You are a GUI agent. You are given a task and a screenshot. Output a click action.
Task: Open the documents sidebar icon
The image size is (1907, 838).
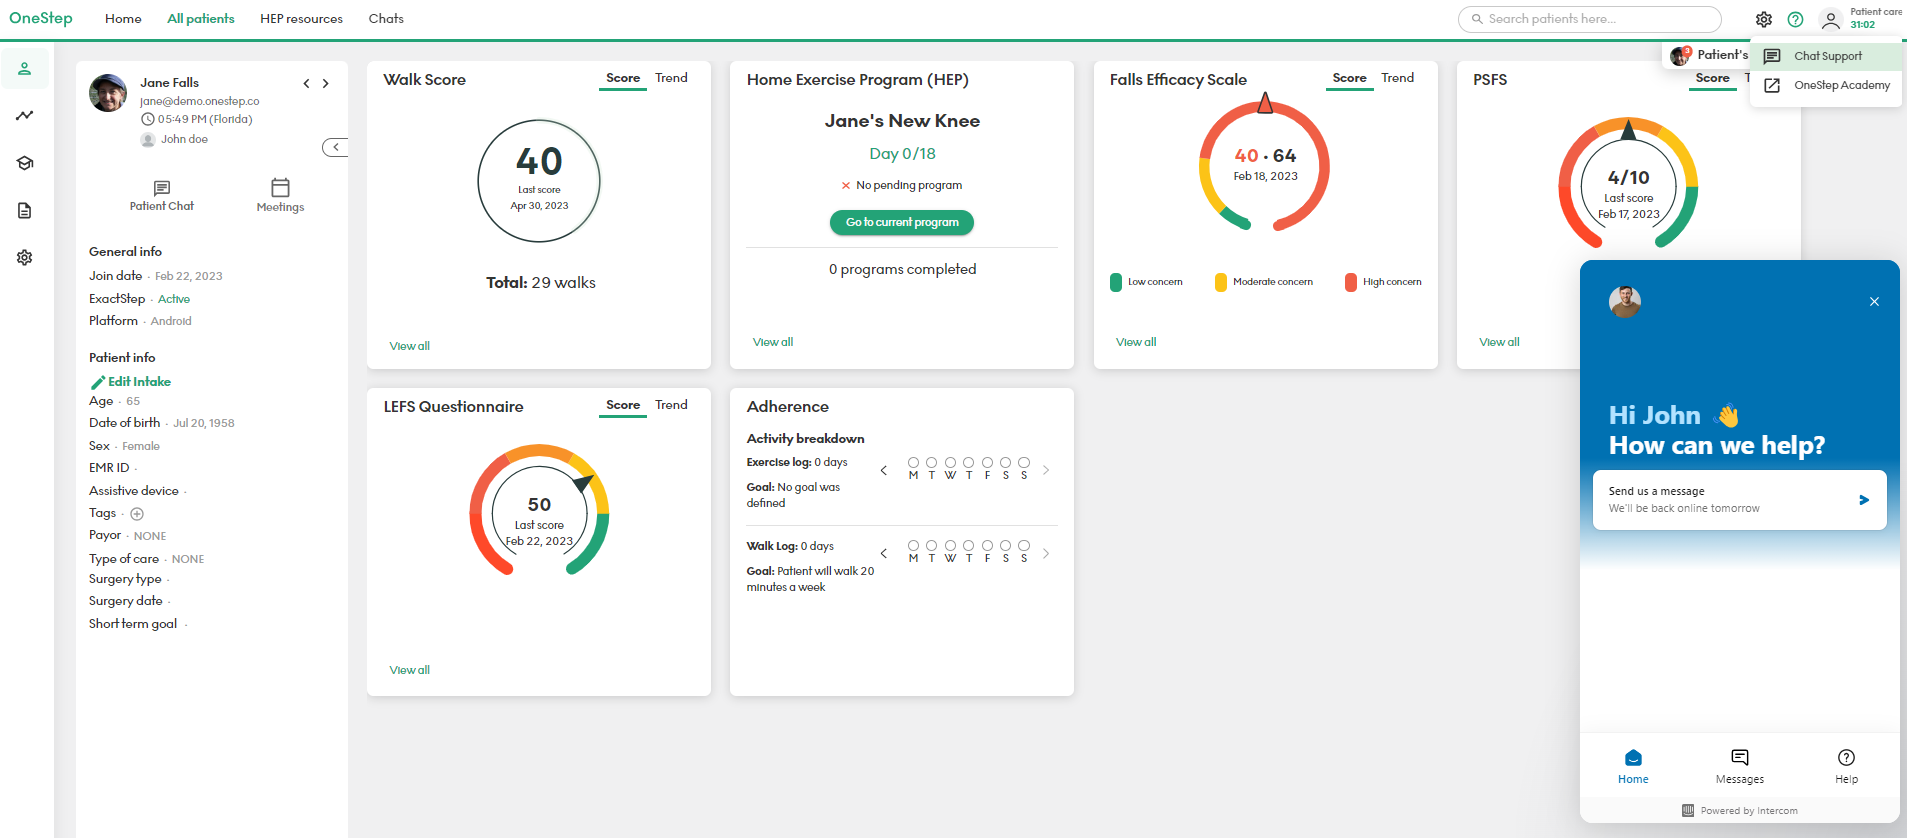25,210
